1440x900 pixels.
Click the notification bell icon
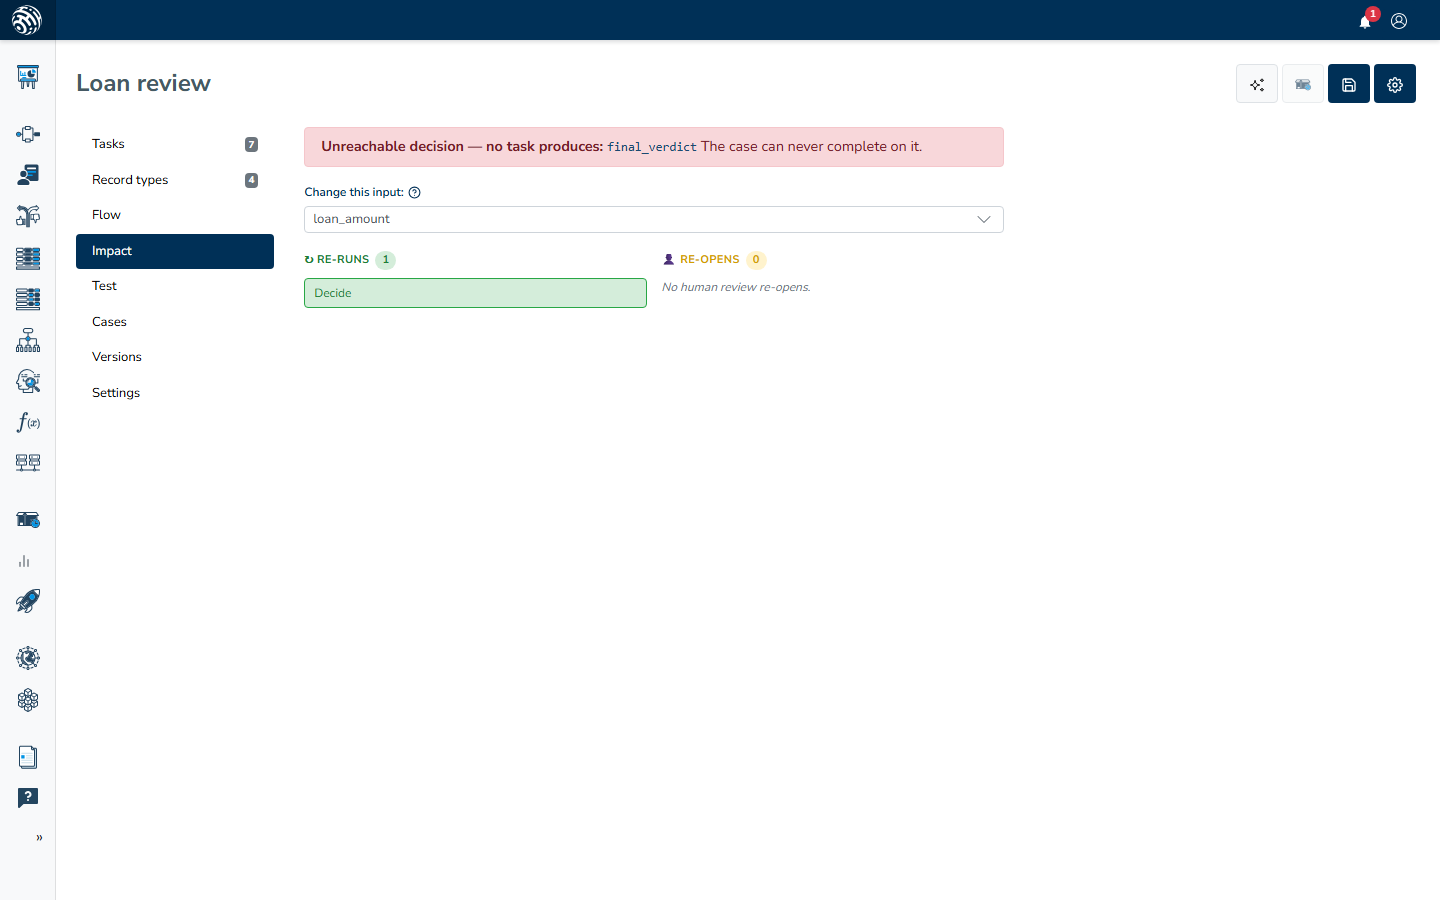pos(1365,21)
